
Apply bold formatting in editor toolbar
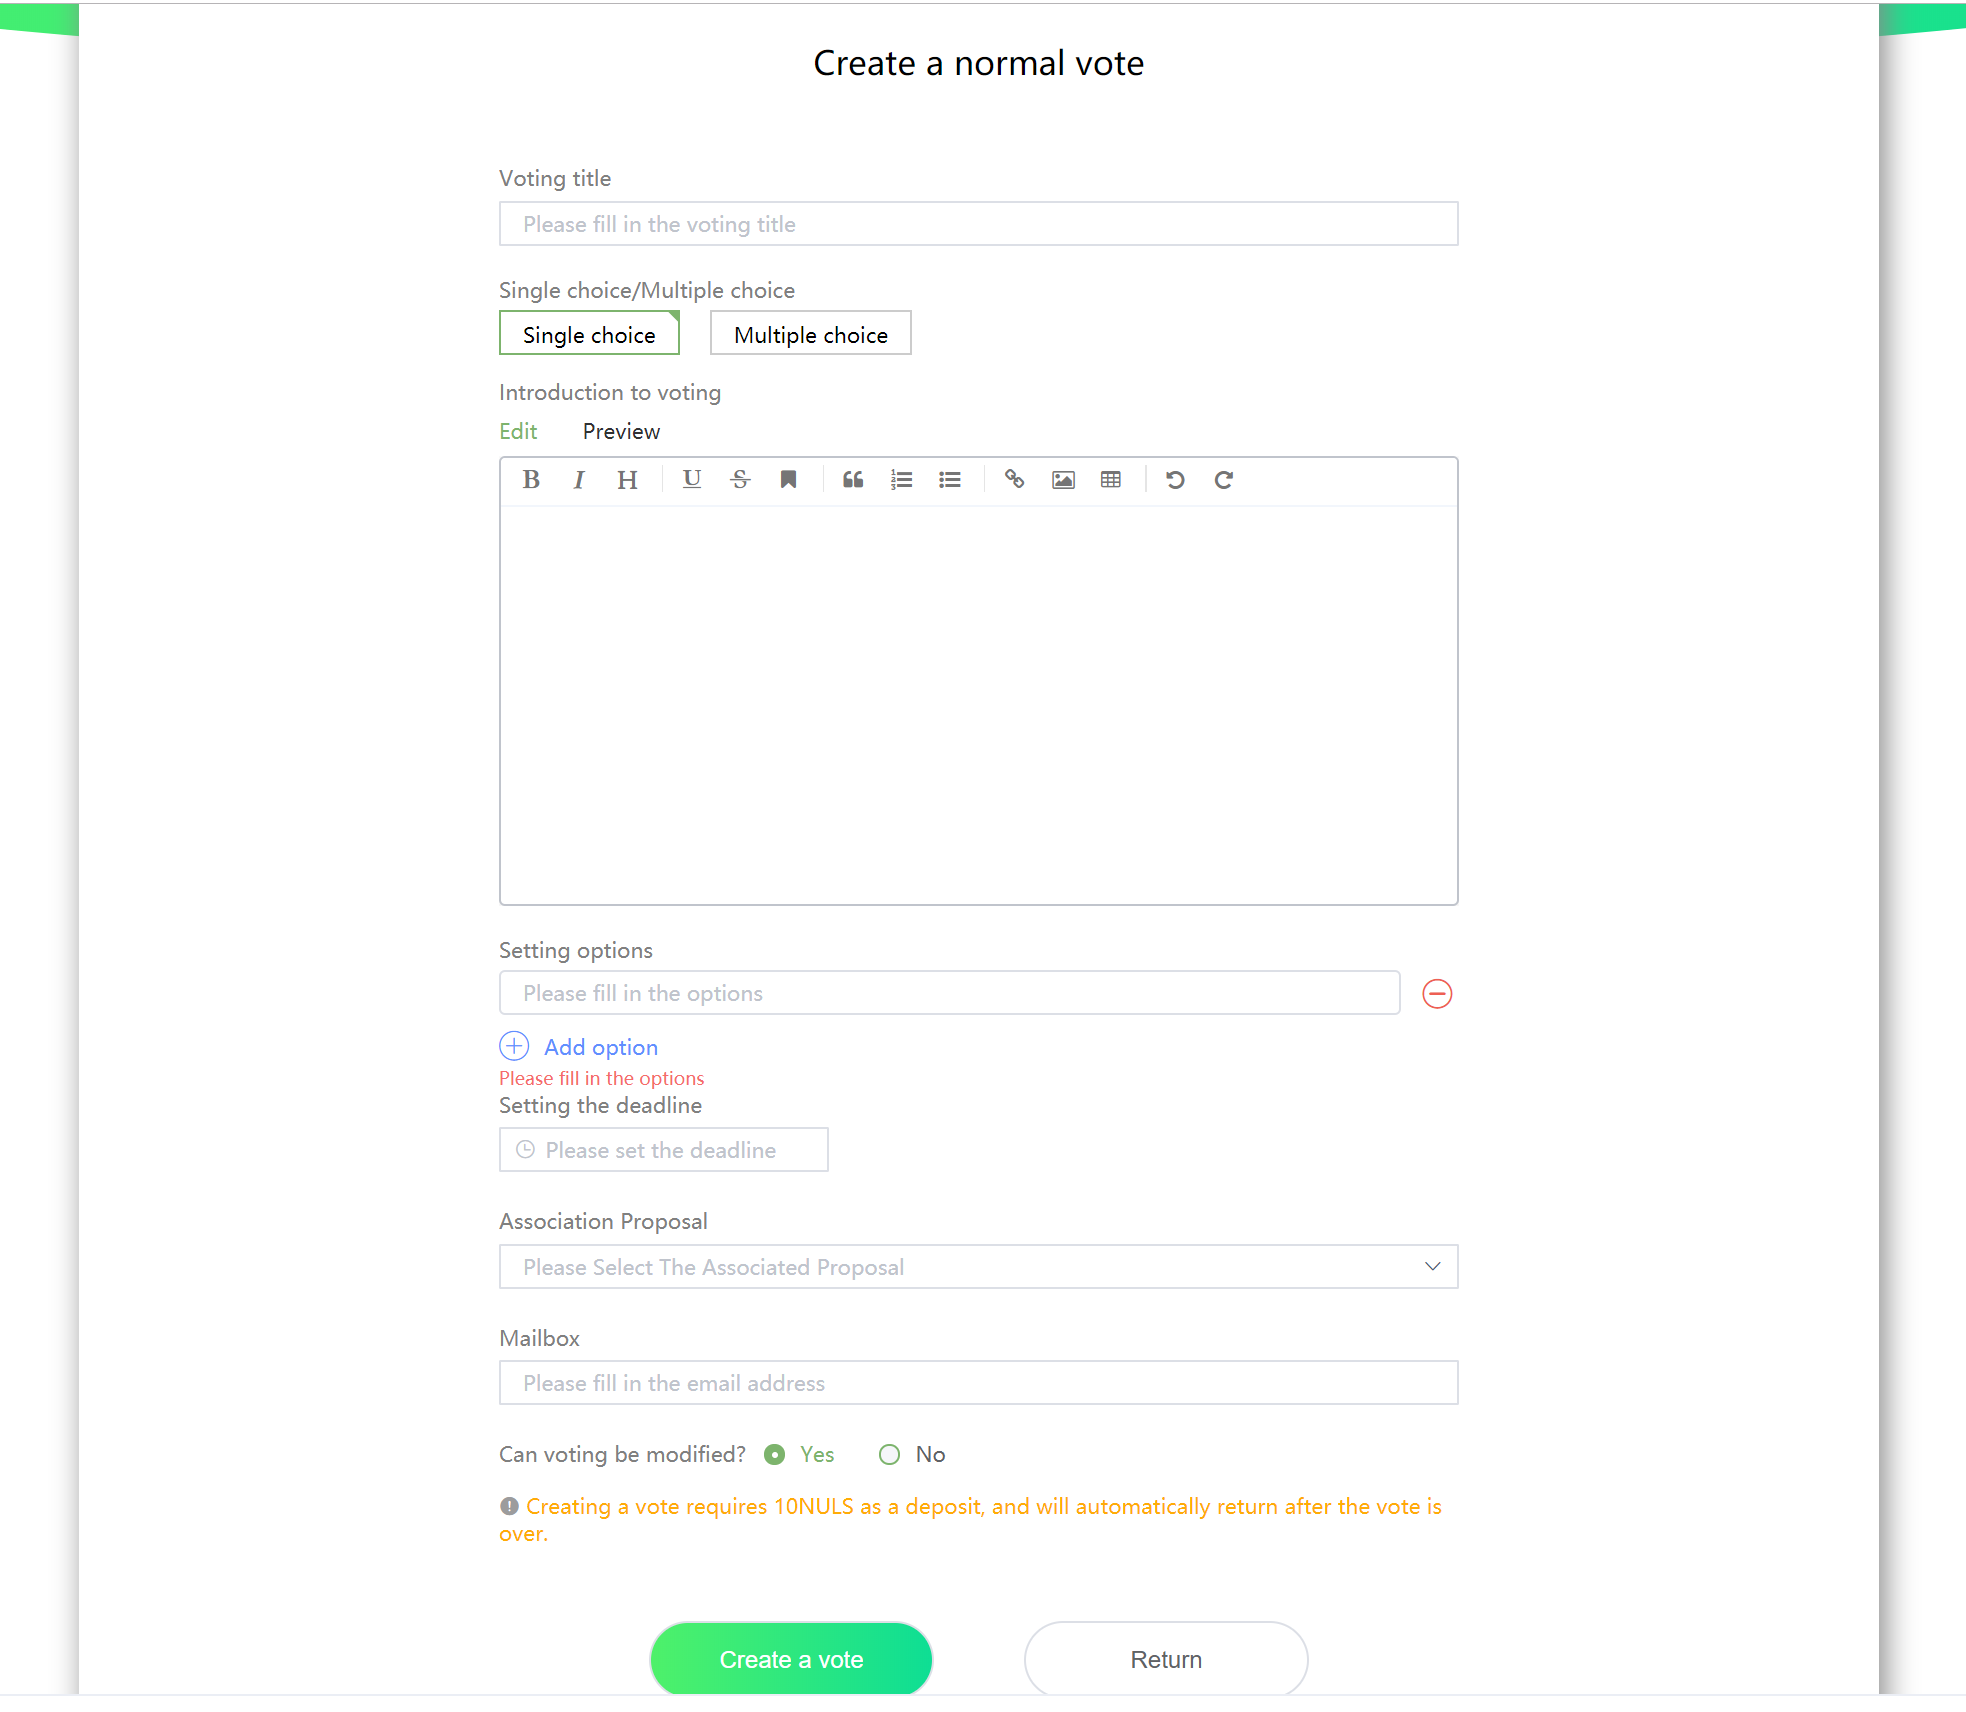pyautogui.click(x=531, y=480)
